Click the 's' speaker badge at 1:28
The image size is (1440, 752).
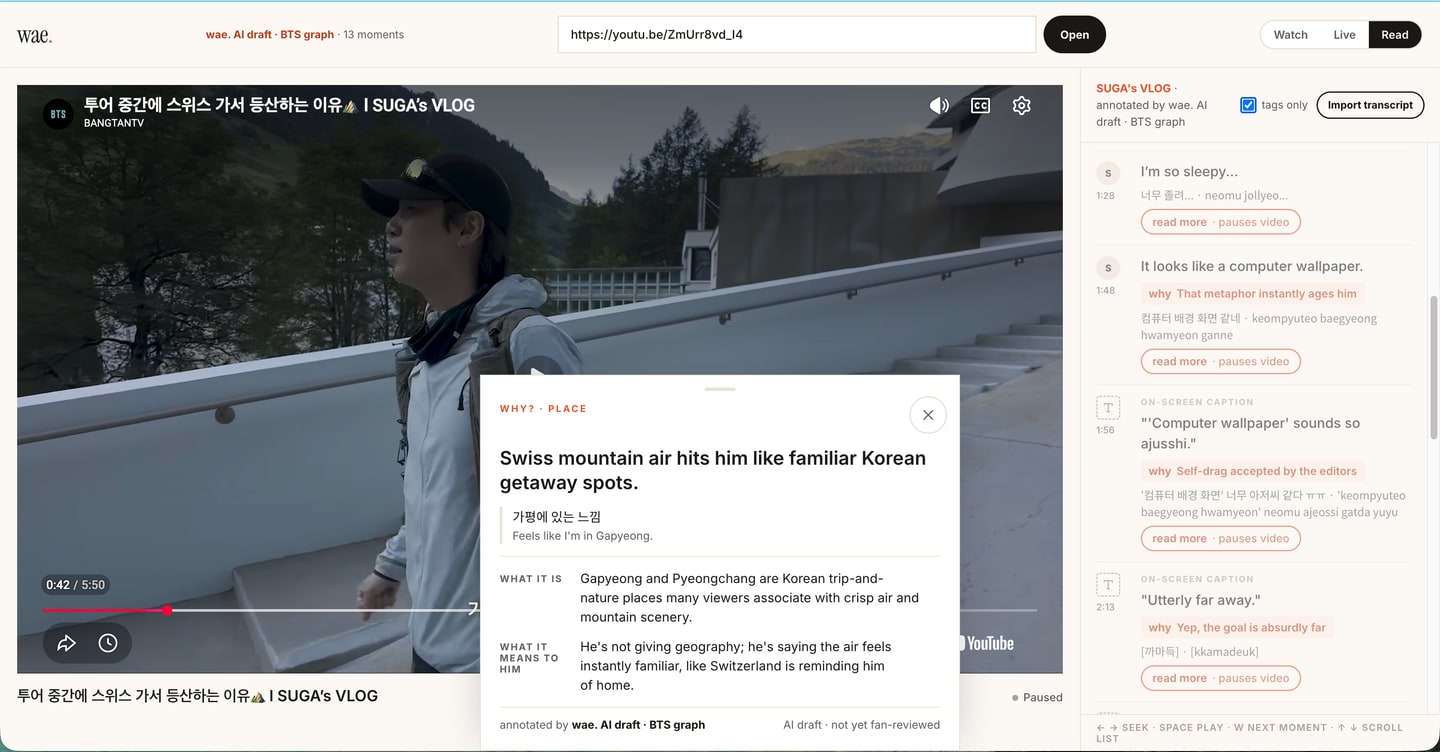1108,173
